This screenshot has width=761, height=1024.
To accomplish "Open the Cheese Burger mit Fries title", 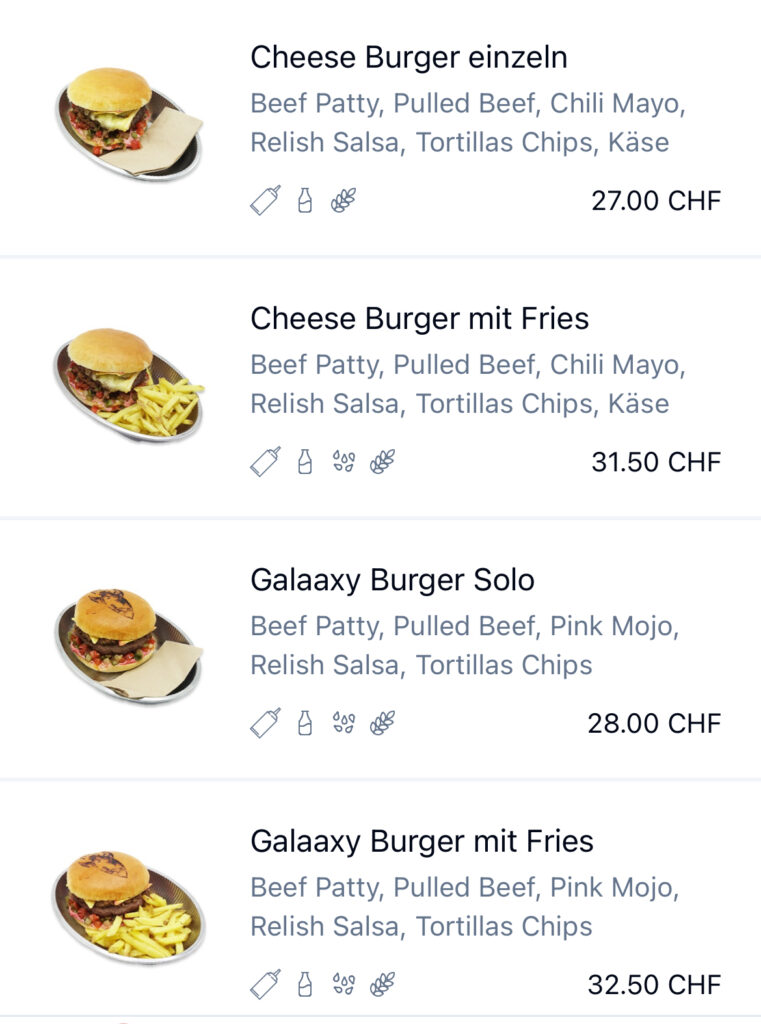I will [419, 319].
